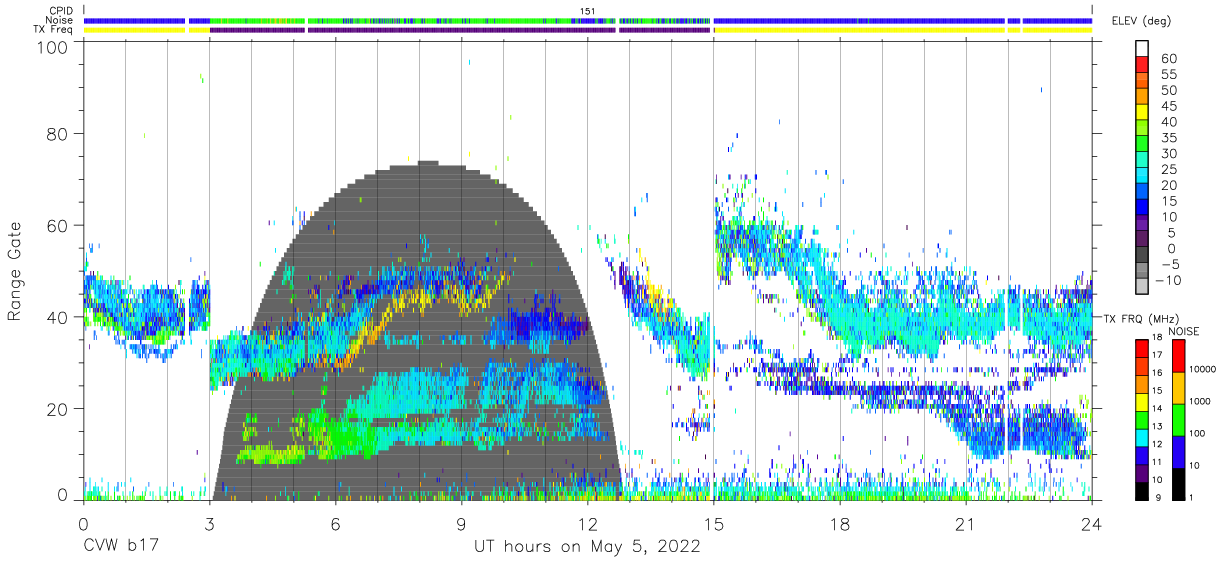Click the 15 UT hour tick label
Screen dimensions: 1228x567
pyautogui.click(x=714, y=525)
